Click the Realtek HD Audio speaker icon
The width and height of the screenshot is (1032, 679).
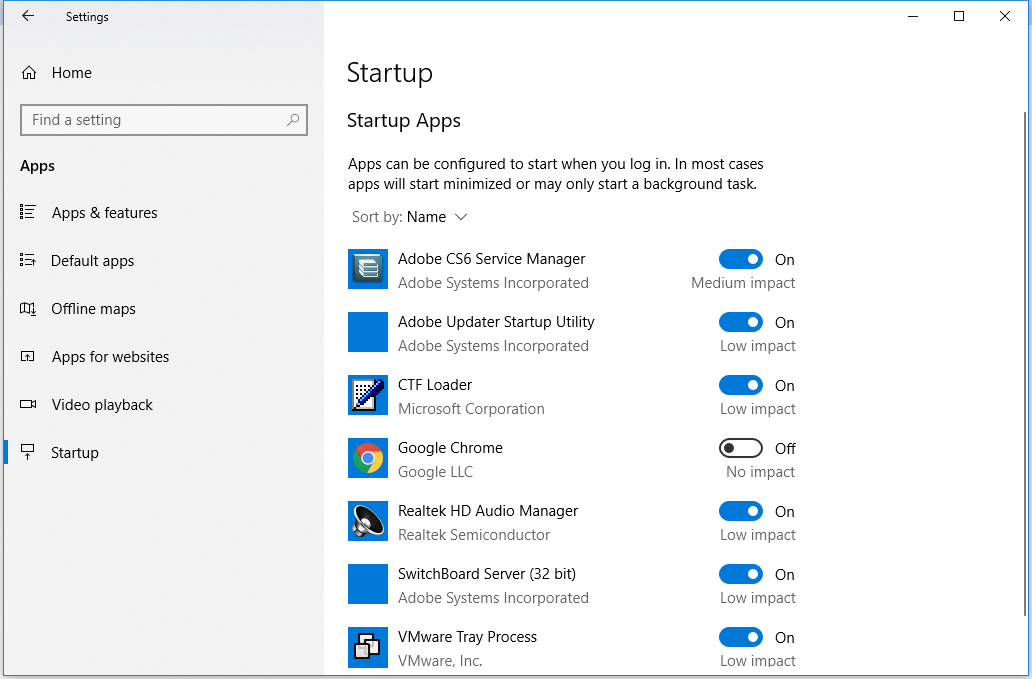tap(367, 521)
